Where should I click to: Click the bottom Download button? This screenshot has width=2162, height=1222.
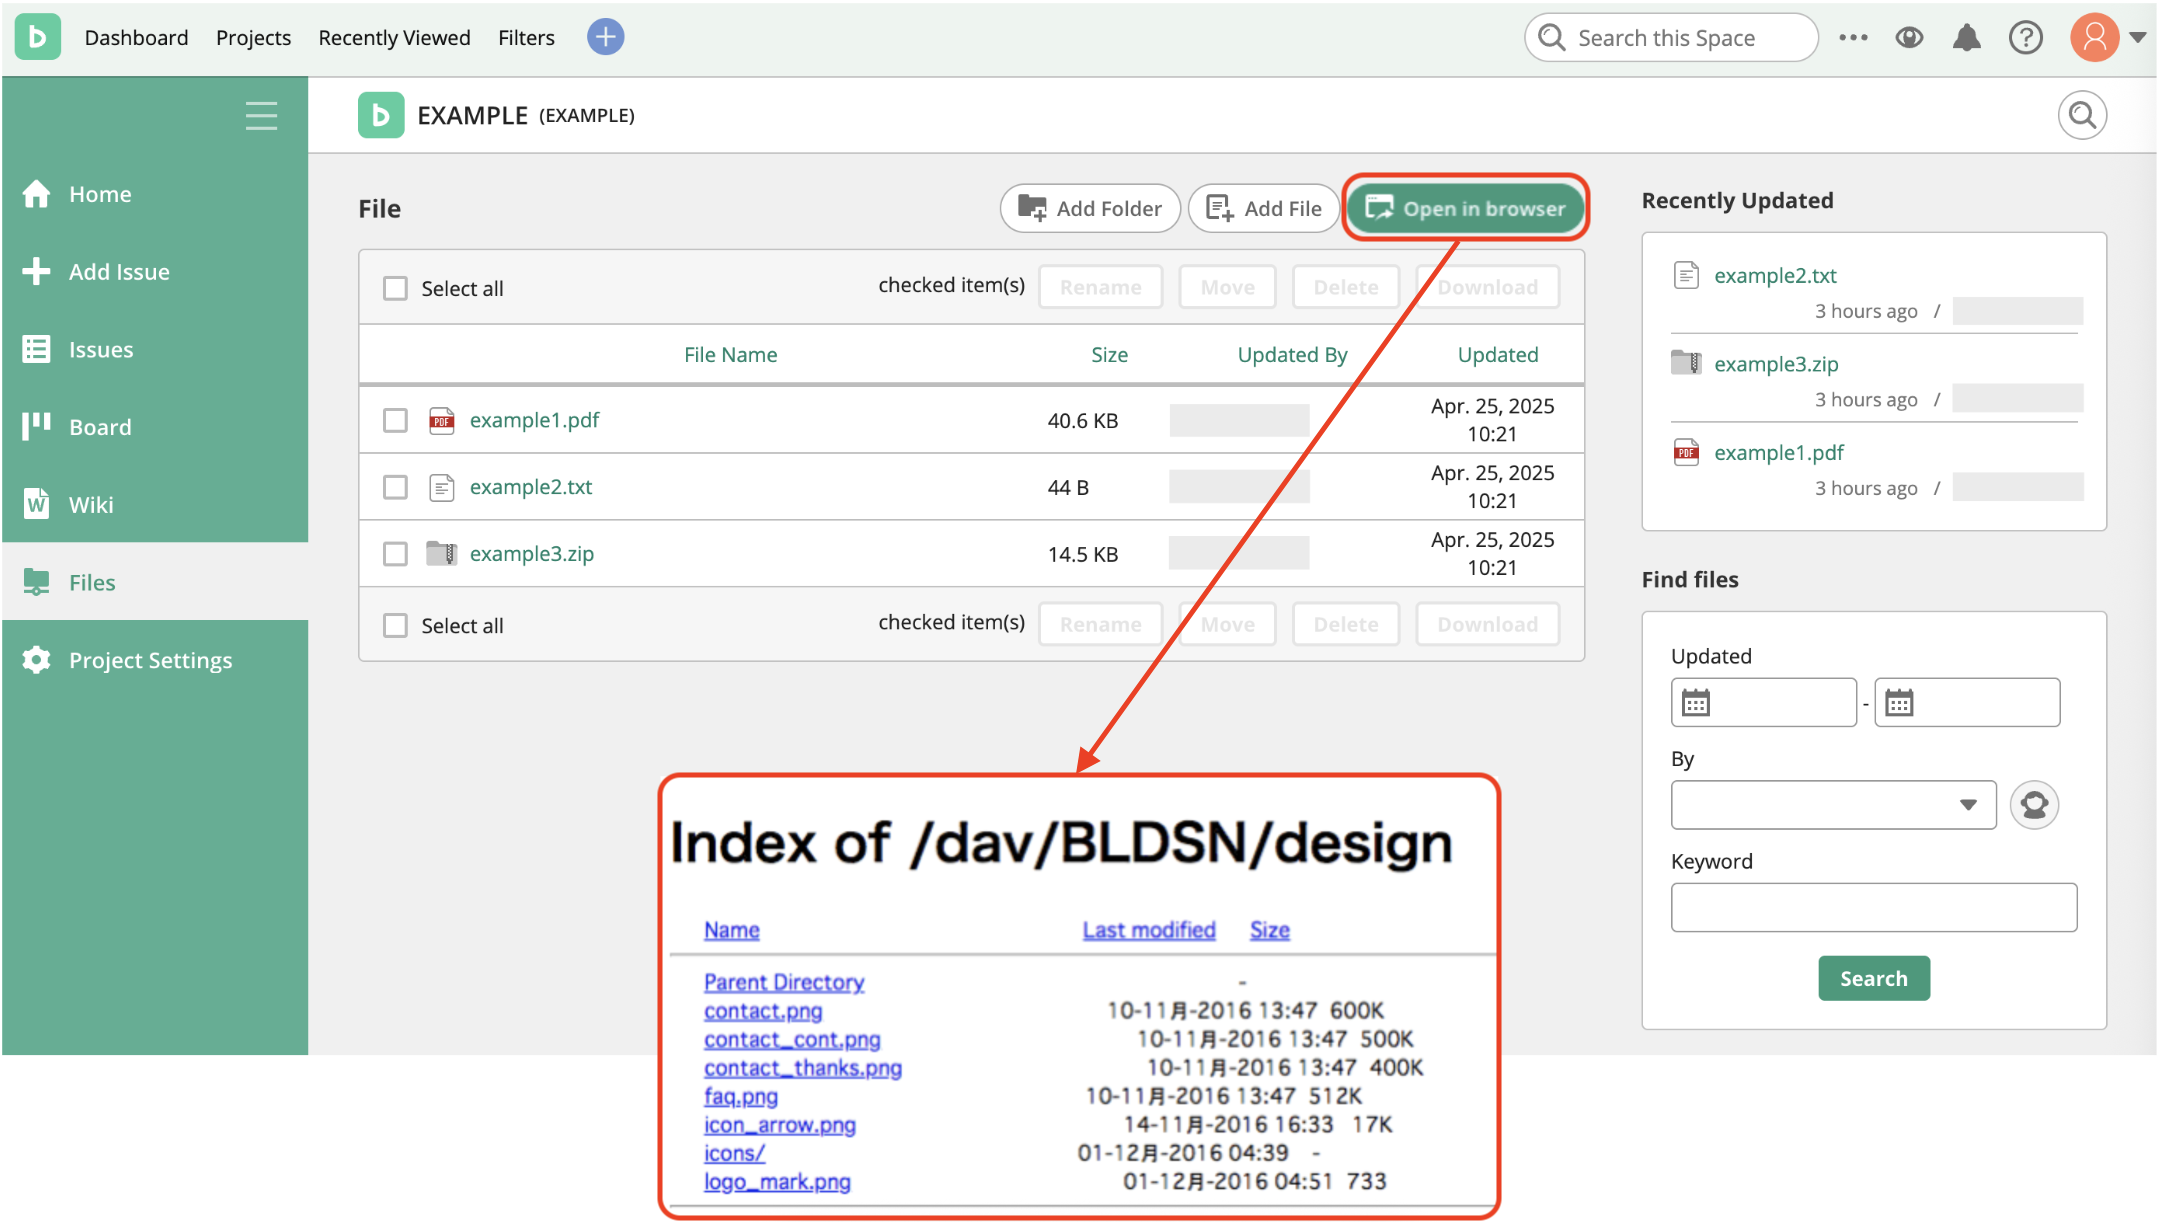[1487, 624]
